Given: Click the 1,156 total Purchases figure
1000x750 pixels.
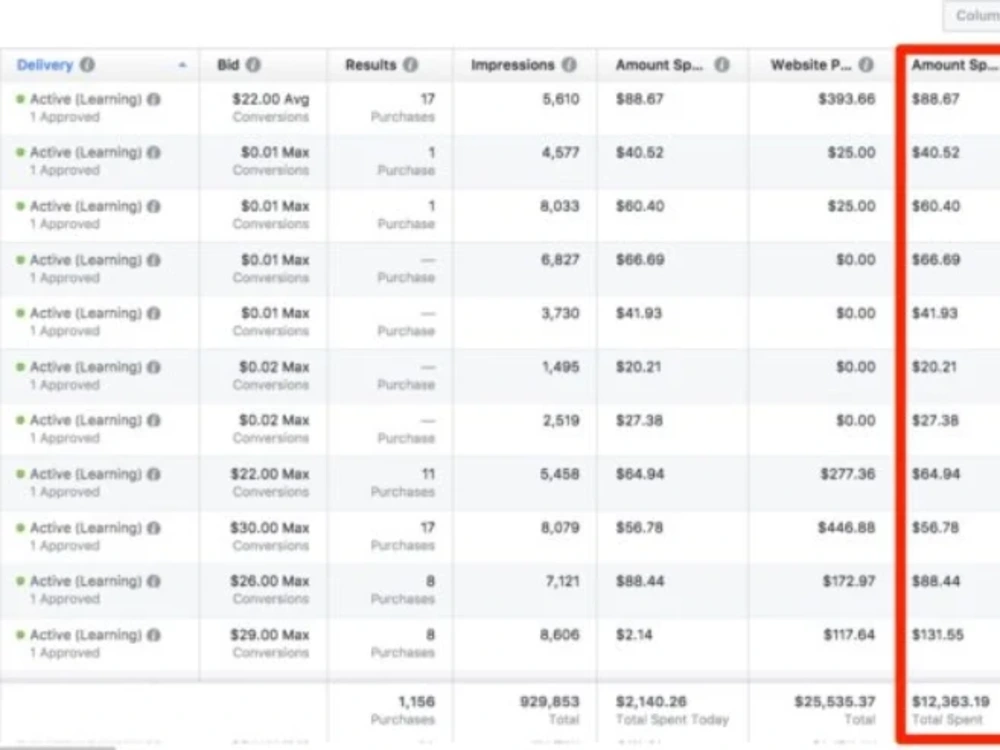Looking at the screenshot, I should pyautogui.click(x=416, y=702).
